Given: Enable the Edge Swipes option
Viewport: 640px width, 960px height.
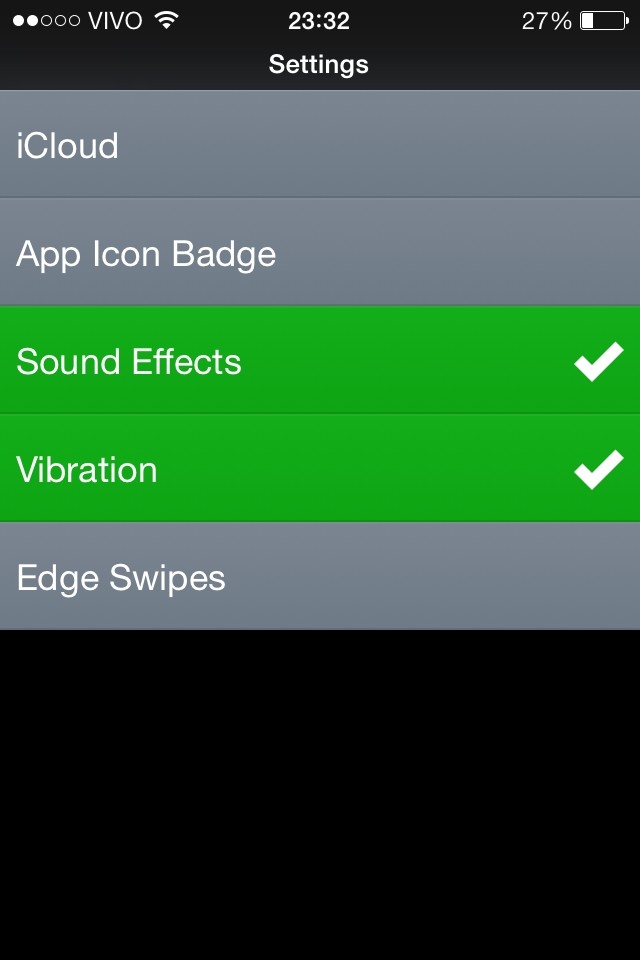Looking at the screenshot, I should (121, 578).
